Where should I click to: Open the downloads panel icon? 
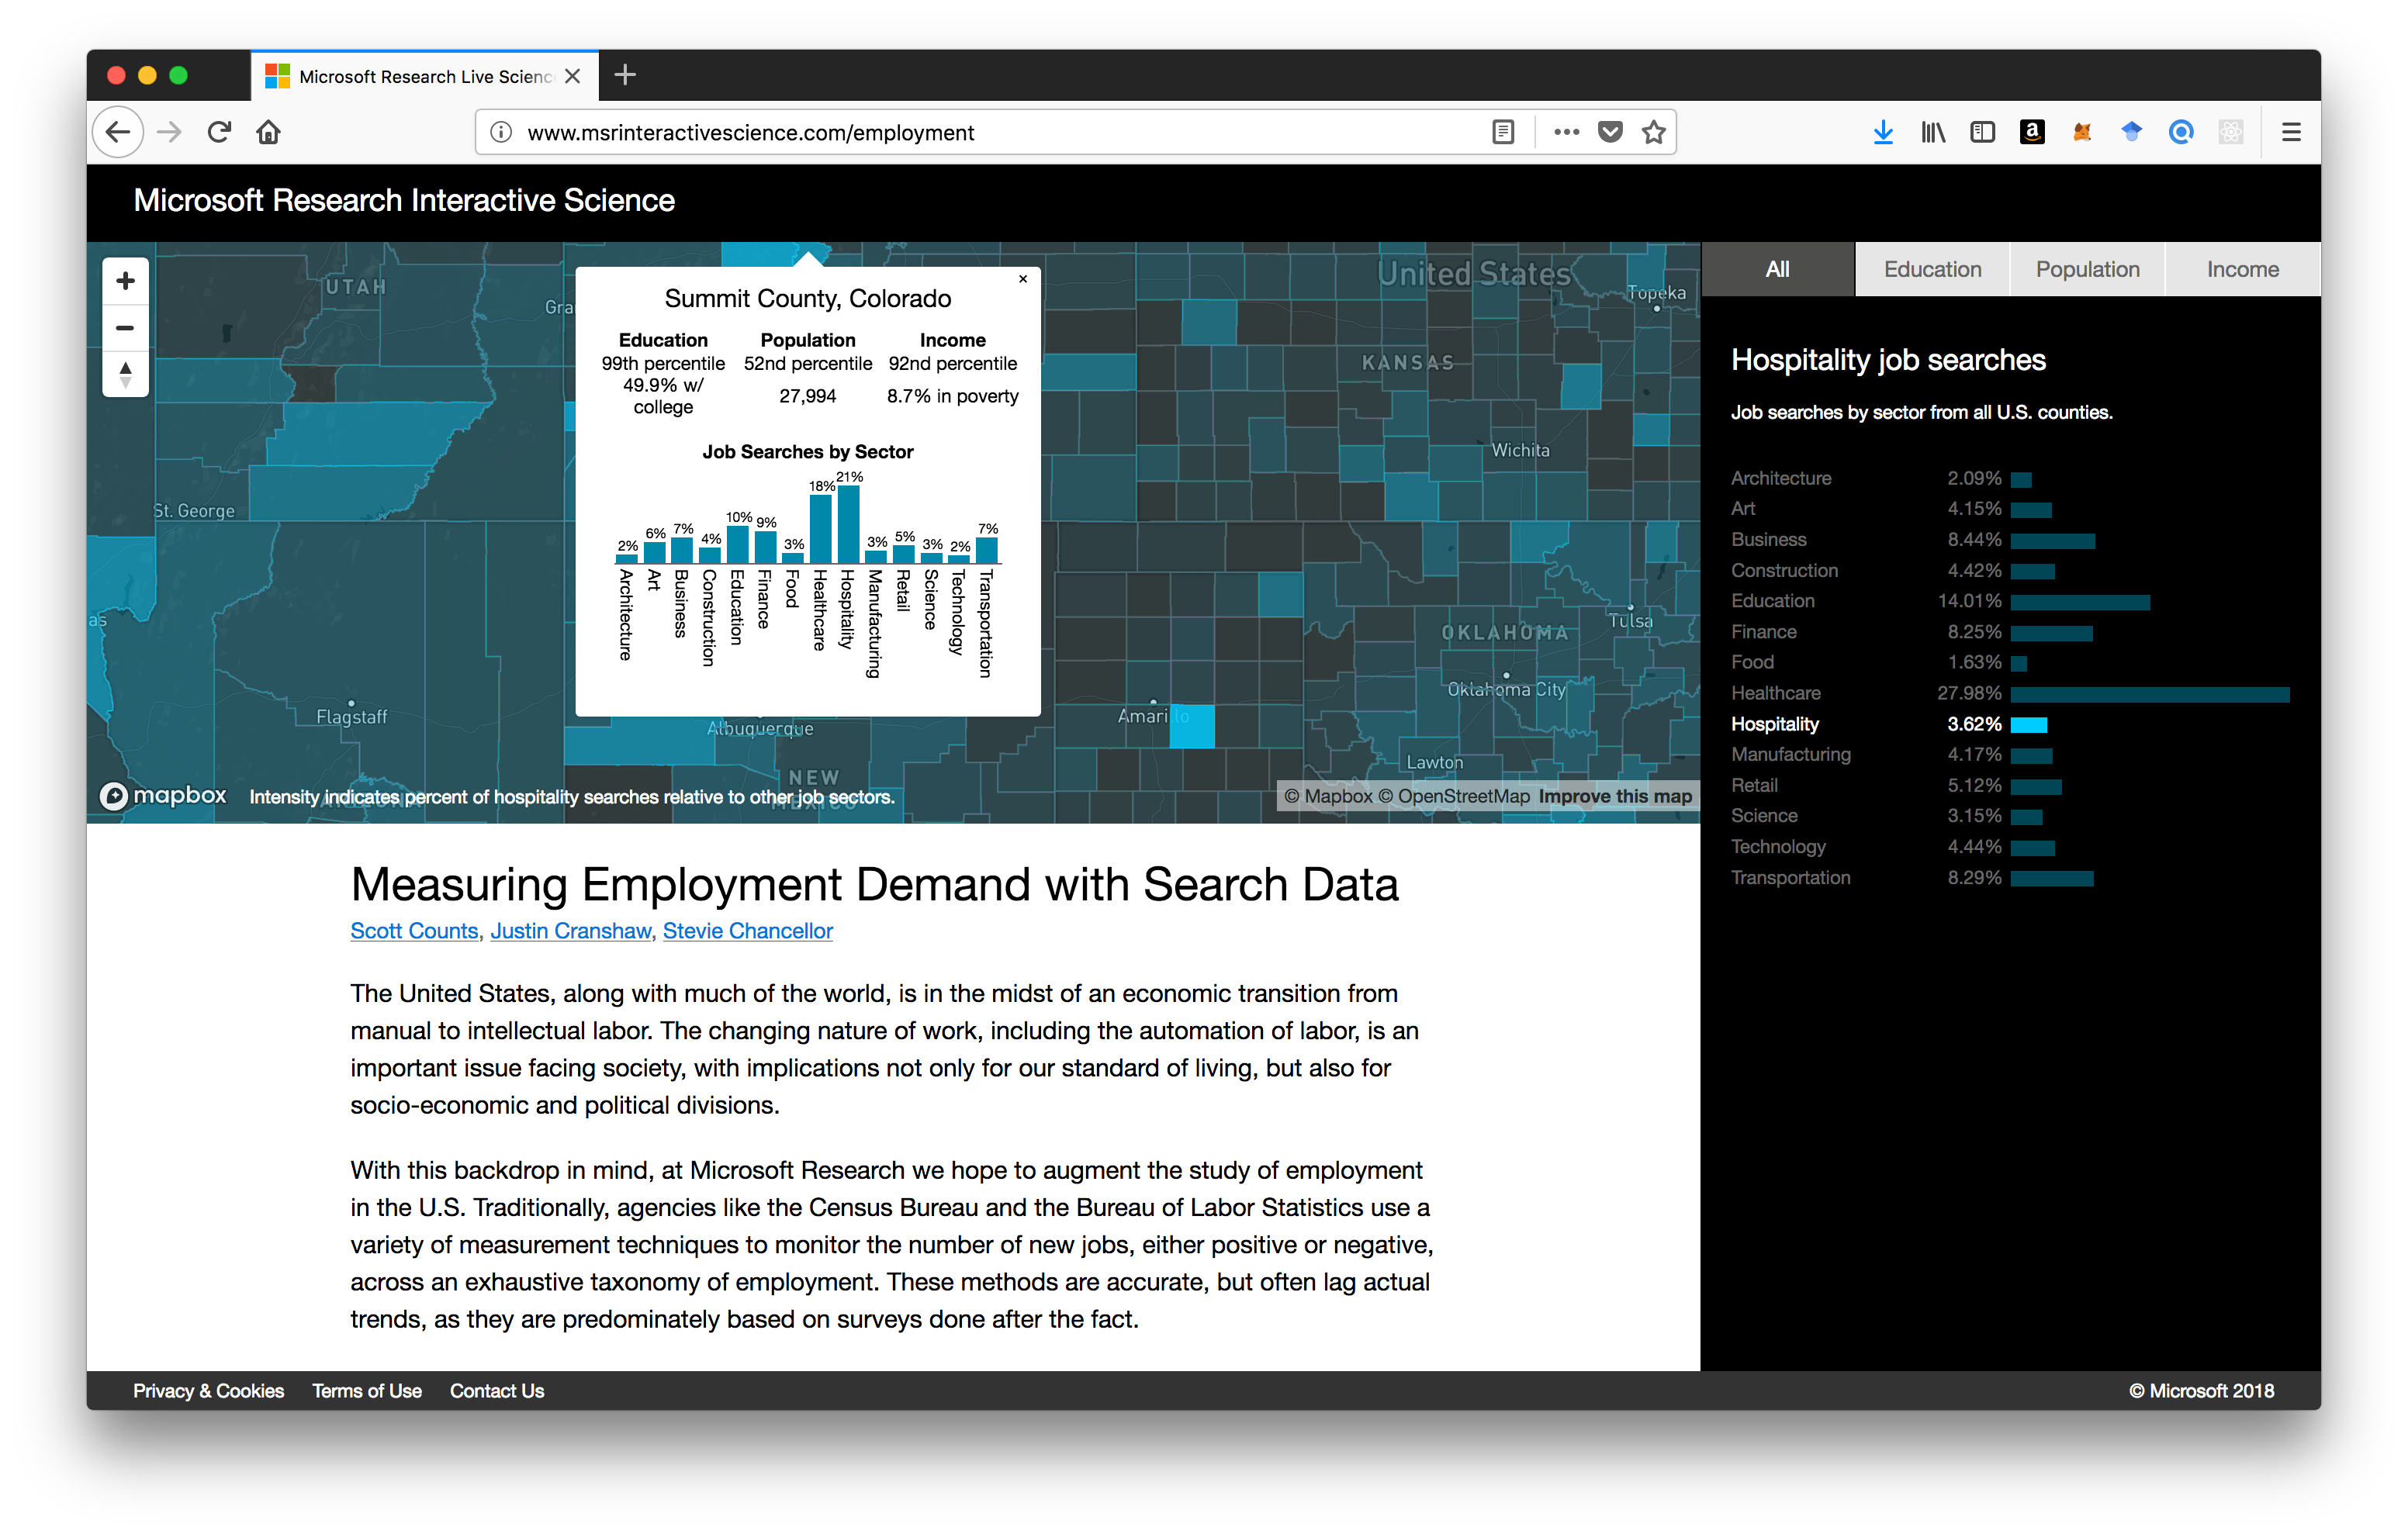tap(1884, 131)
